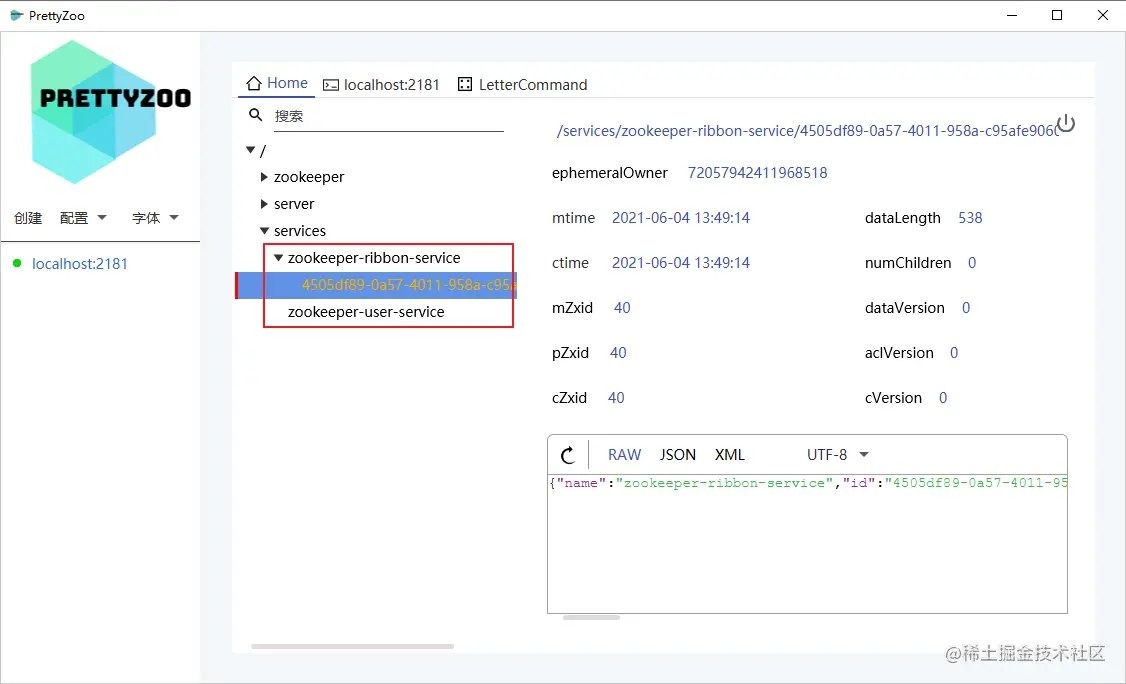This screenshot has height=684, width=1126.
Task: Maximize the PrettyZoo window
Action: coord(1057,15)
